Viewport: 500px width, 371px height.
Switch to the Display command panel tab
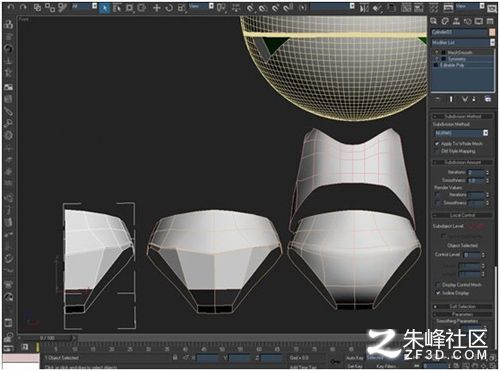click(479, 21)
